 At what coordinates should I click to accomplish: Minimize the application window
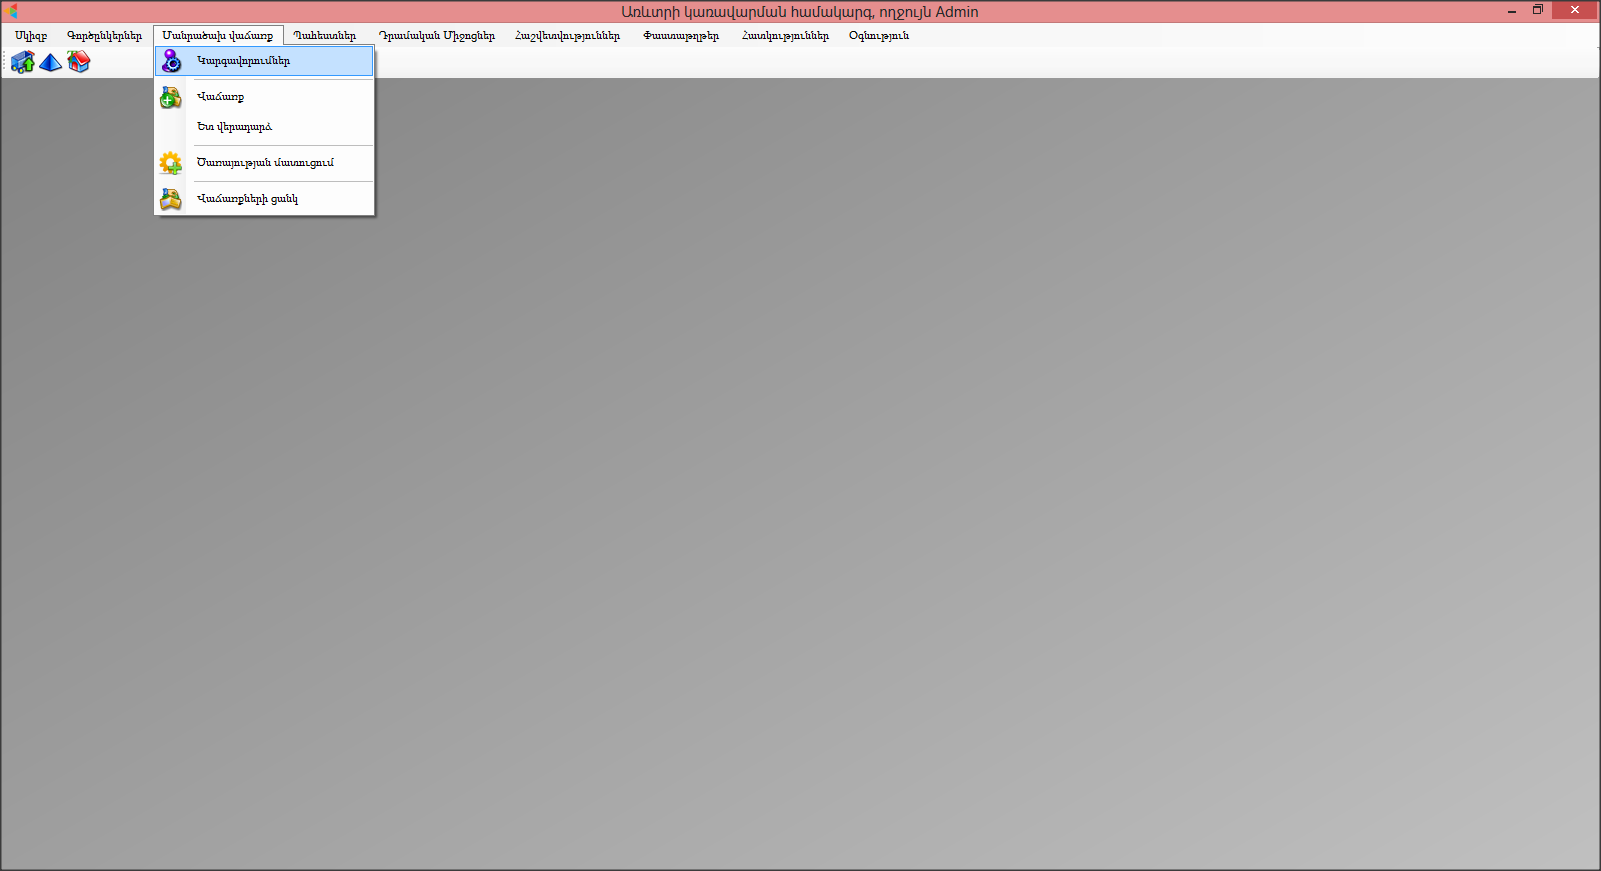(1512, 10)
